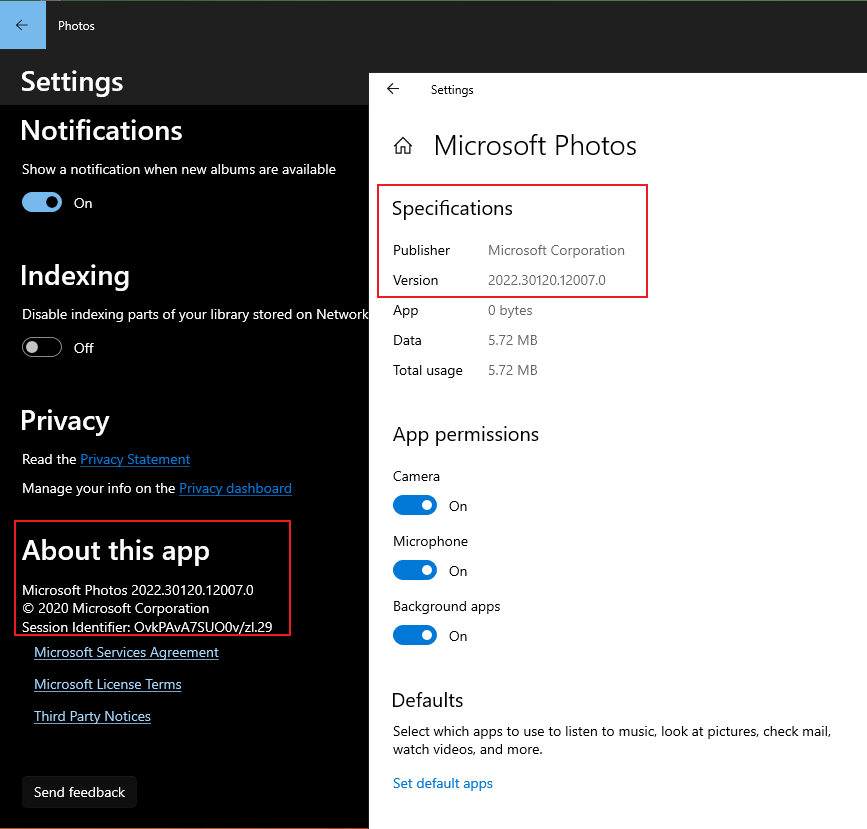867x829 pixels.
Task: Open the Microsoft License Terms
Action: click(107, 684)
